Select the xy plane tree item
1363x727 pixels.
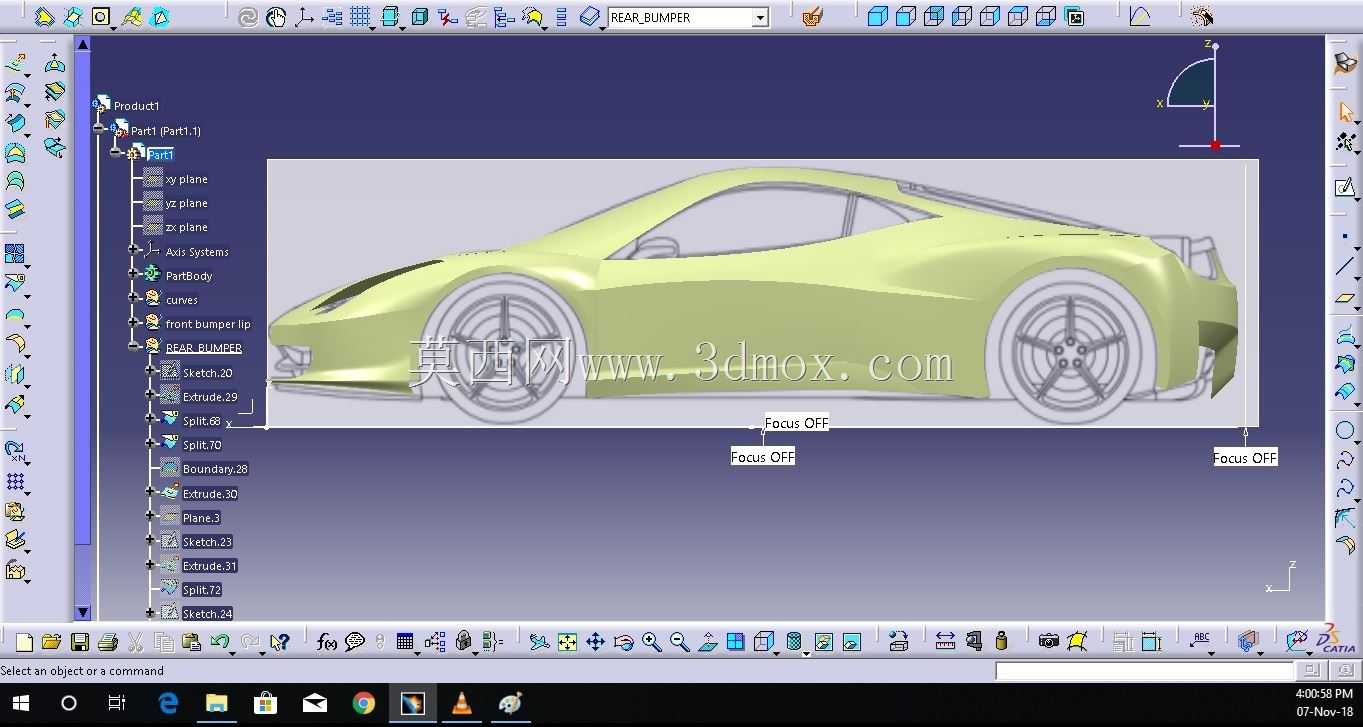tap(187, 179)
